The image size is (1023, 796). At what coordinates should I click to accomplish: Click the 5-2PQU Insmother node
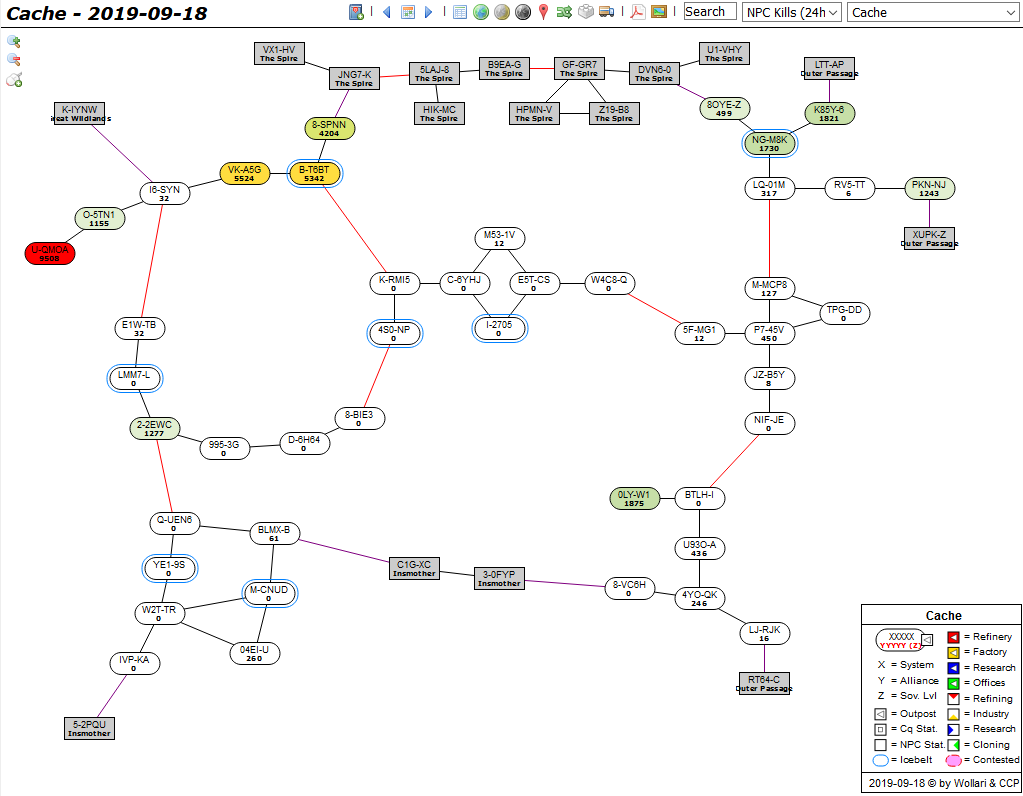click(89, 728)
